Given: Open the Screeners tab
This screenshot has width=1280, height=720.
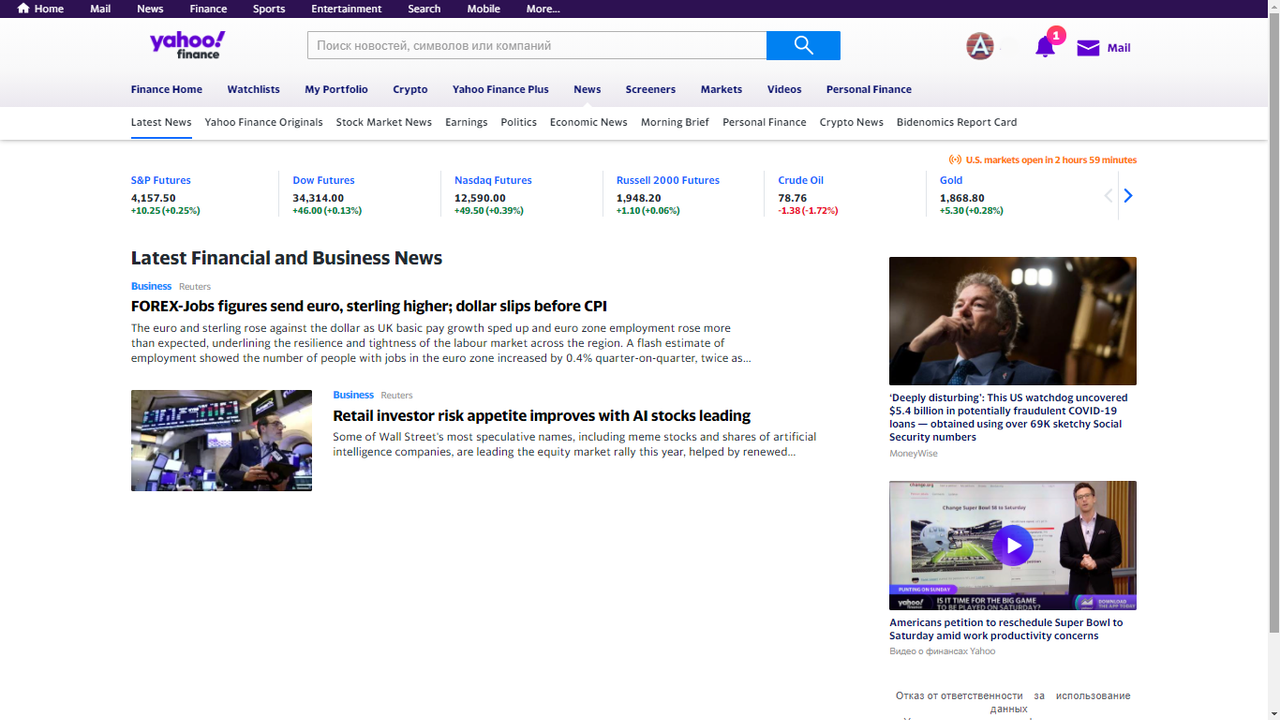Looking at the screenshot, I should [x=651, y=89].
